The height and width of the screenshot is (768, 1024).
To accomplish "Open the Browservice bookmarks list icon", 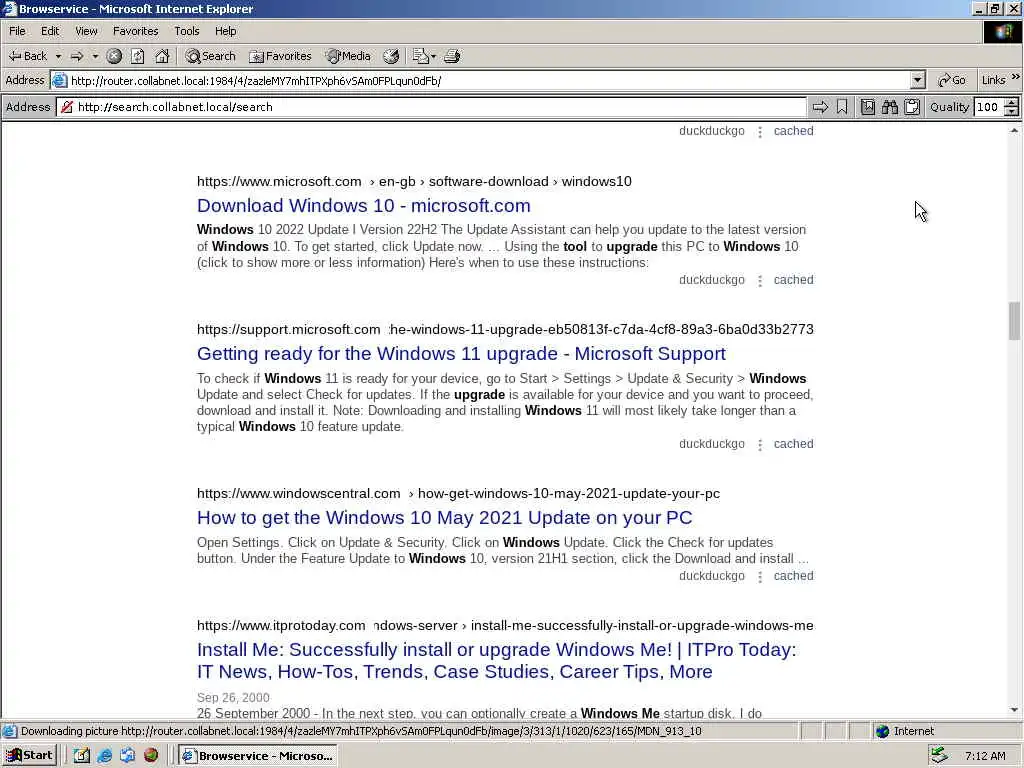I will 868,106.
